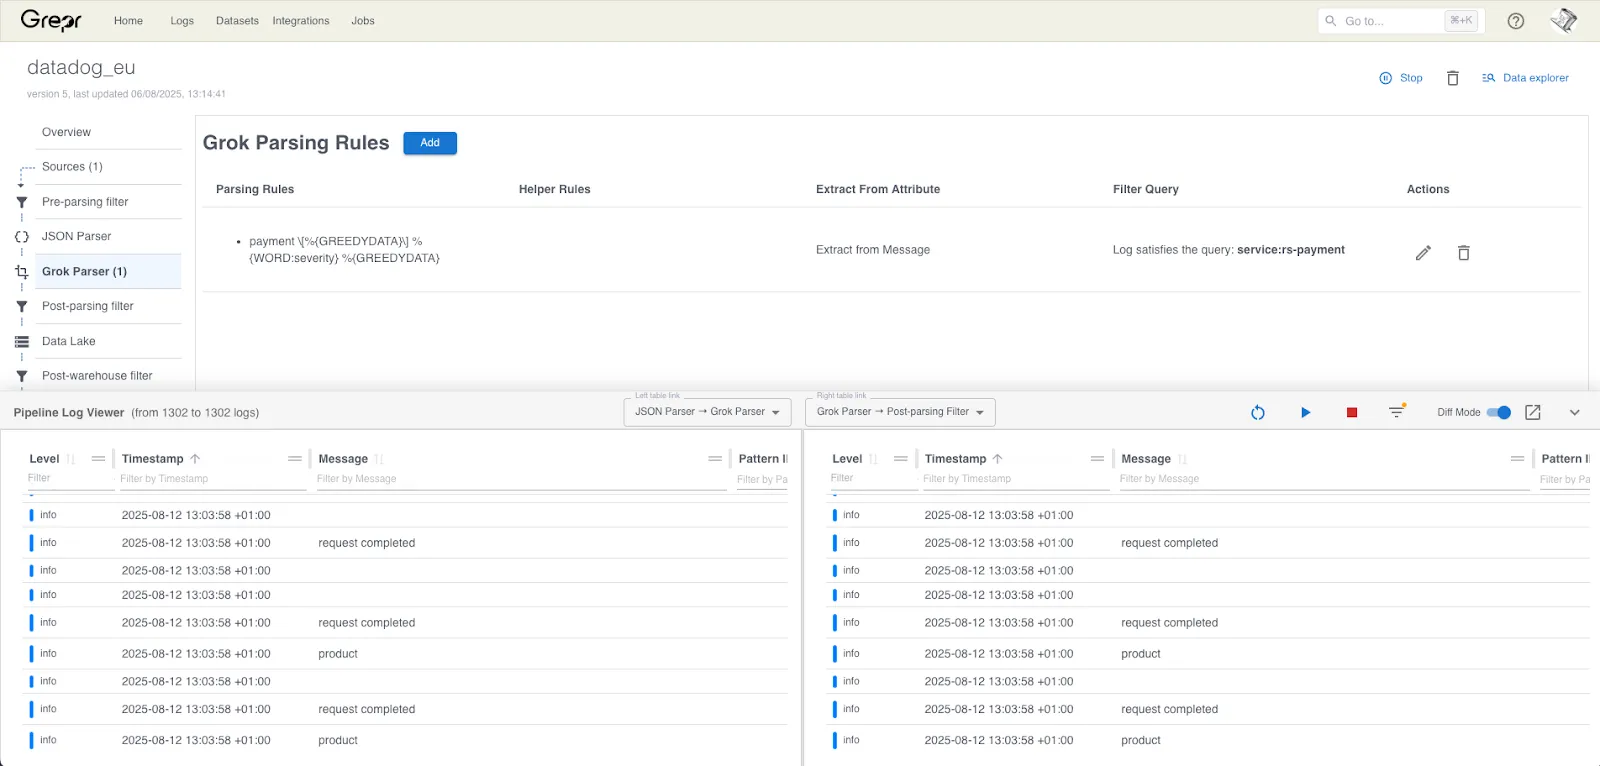1600x766 pixels.
Task: Open JSON Parser → Grok Parser left table dropdown
Action: [707, 412]
